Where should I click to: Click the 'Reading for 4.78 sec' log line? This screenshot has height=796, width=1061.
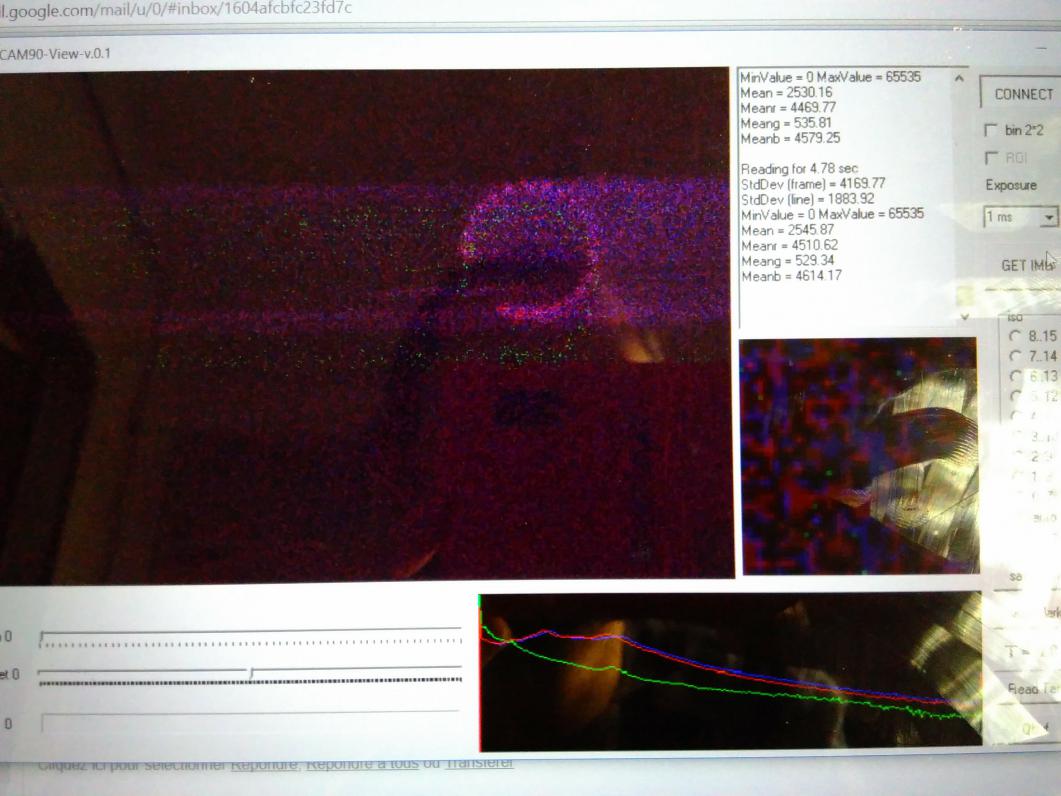pyautogui.click(x=799, y=169)
